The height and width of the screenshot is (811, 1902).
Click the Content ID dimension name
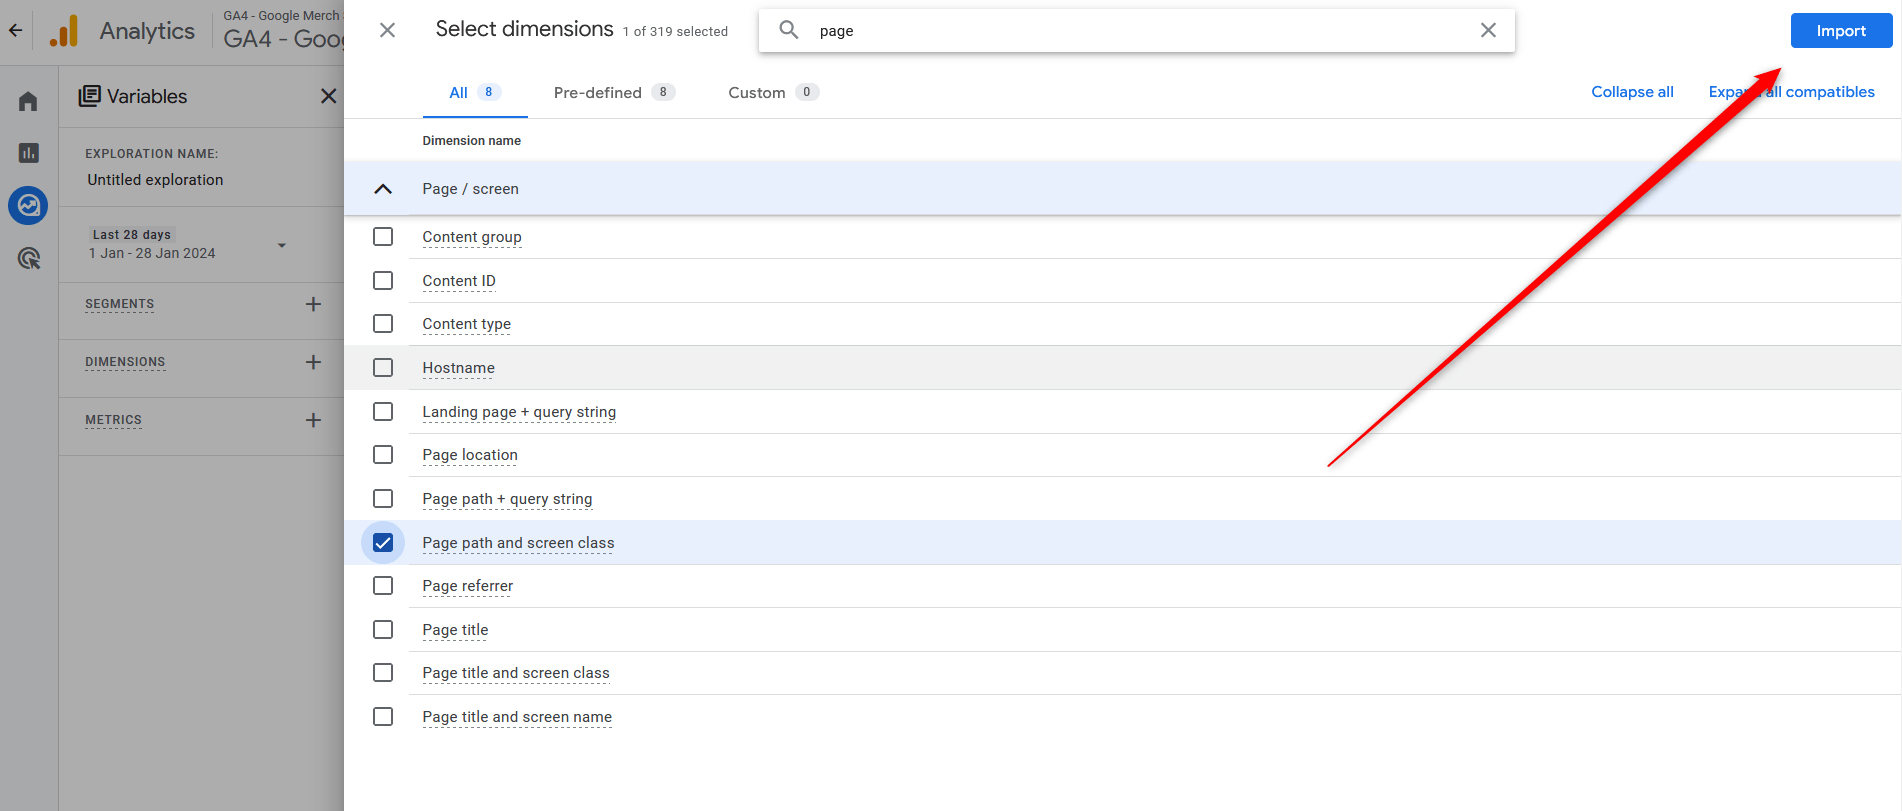point(459,281)
